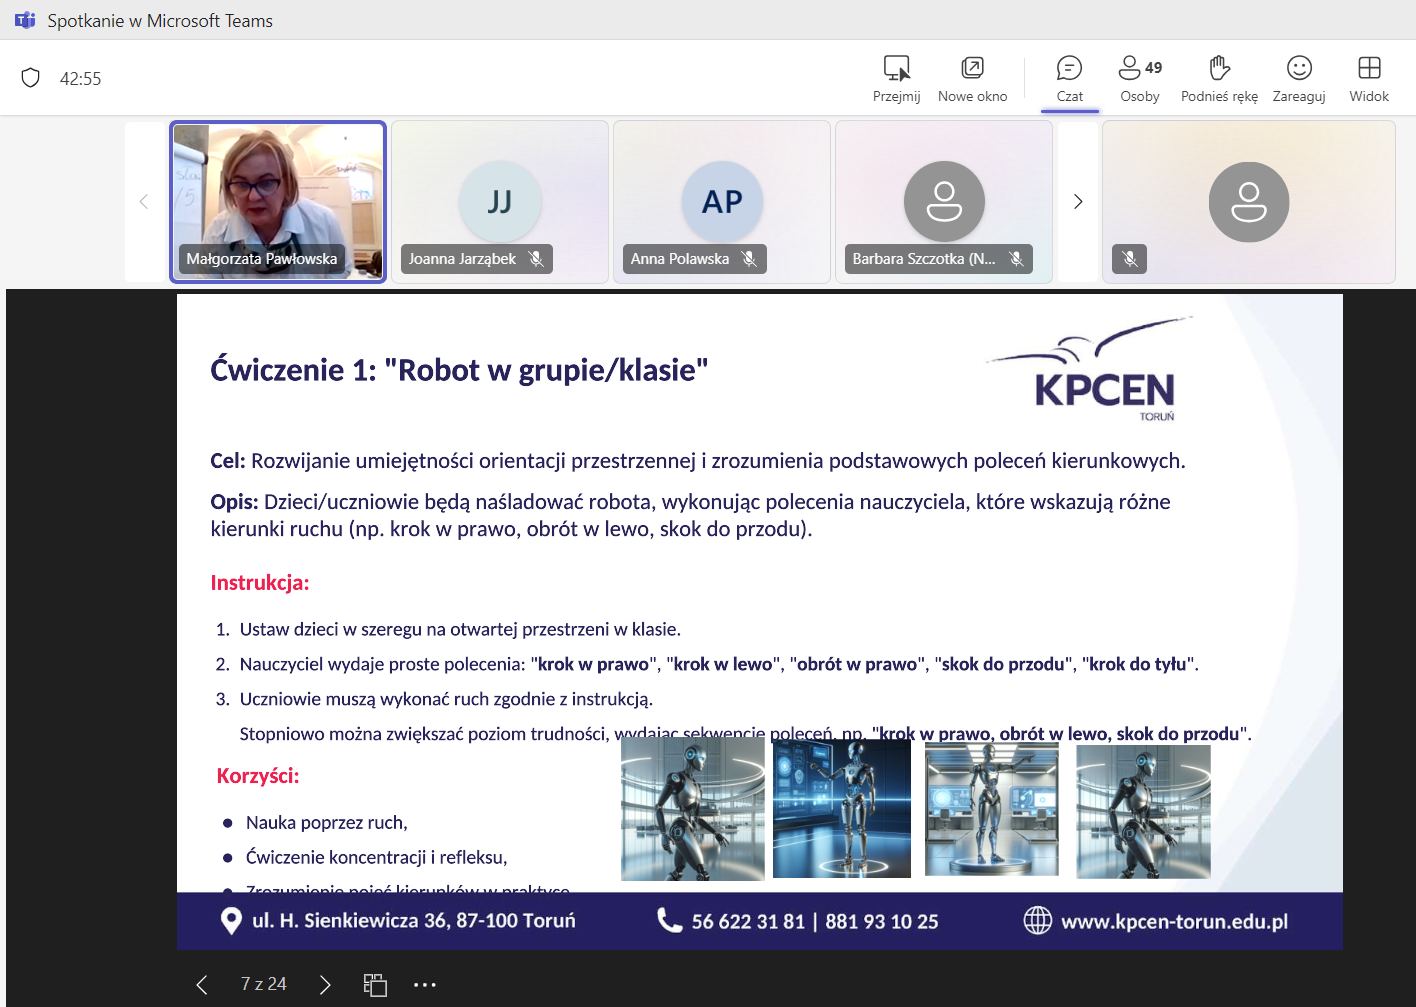This screenshot has height=1007, width=1416.
Task: Select Małgorzata Pawłowska video tile
Action: (x=278, y=202)
